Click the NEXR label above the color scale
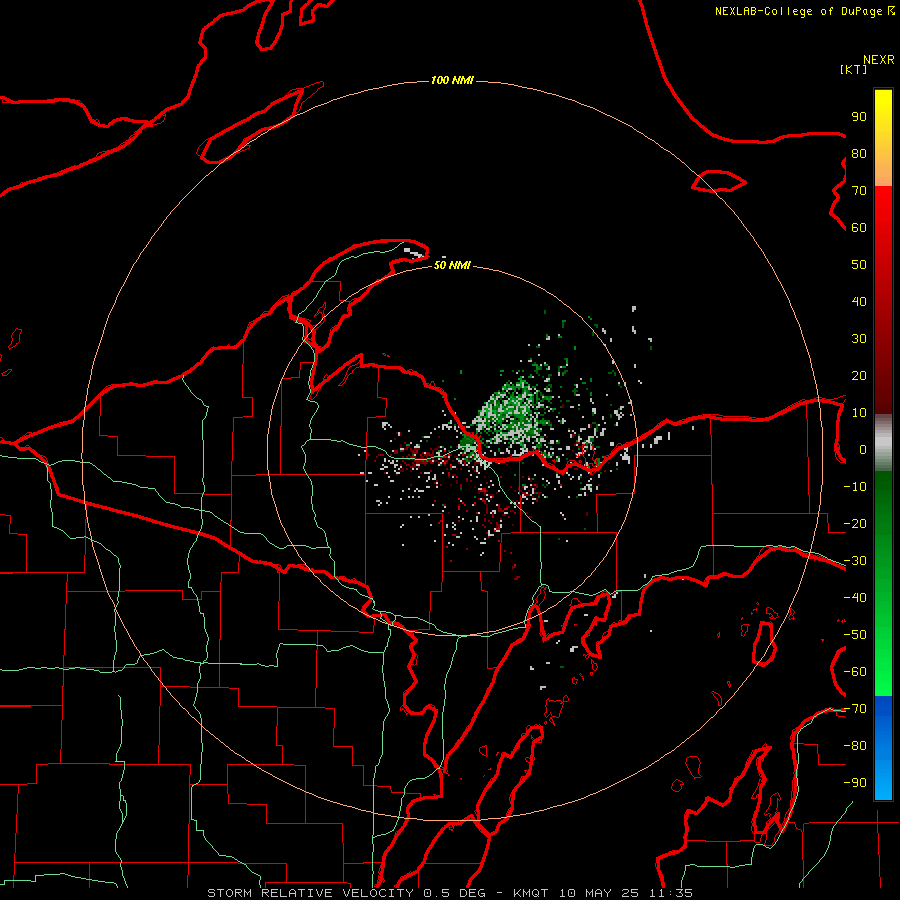This screenshot has width=900, height=900. [879, 60]
